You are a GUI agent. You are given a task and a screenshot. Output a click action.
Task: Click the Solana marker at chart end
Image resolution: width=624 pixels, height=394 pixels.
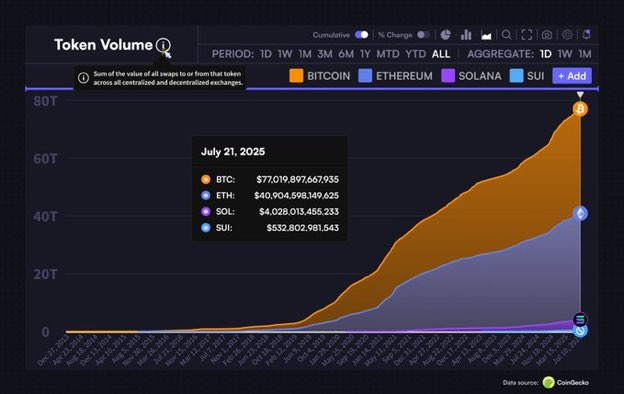580,320
